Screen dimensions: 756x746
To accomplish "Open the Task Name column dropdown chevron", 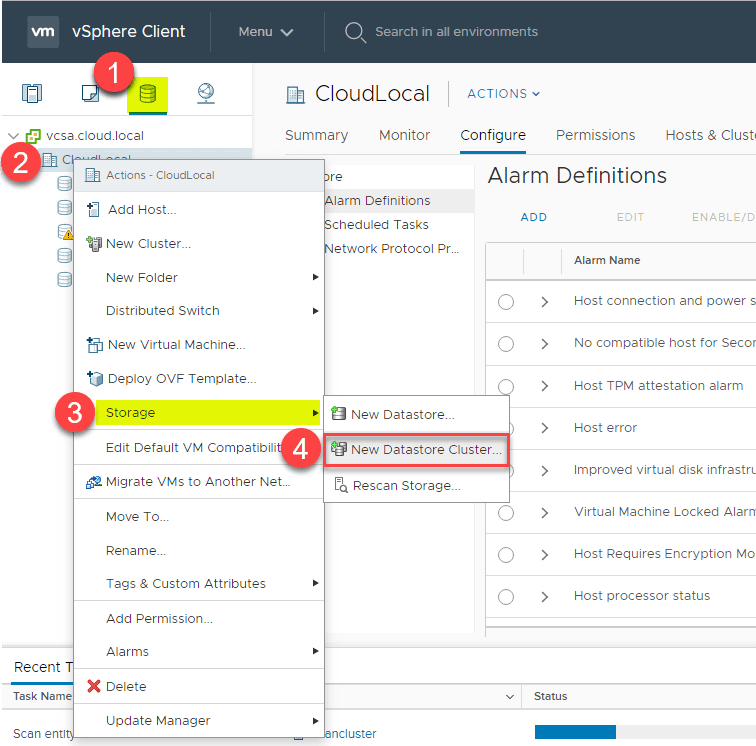I will pyautogui.click(x=510, y=696).
